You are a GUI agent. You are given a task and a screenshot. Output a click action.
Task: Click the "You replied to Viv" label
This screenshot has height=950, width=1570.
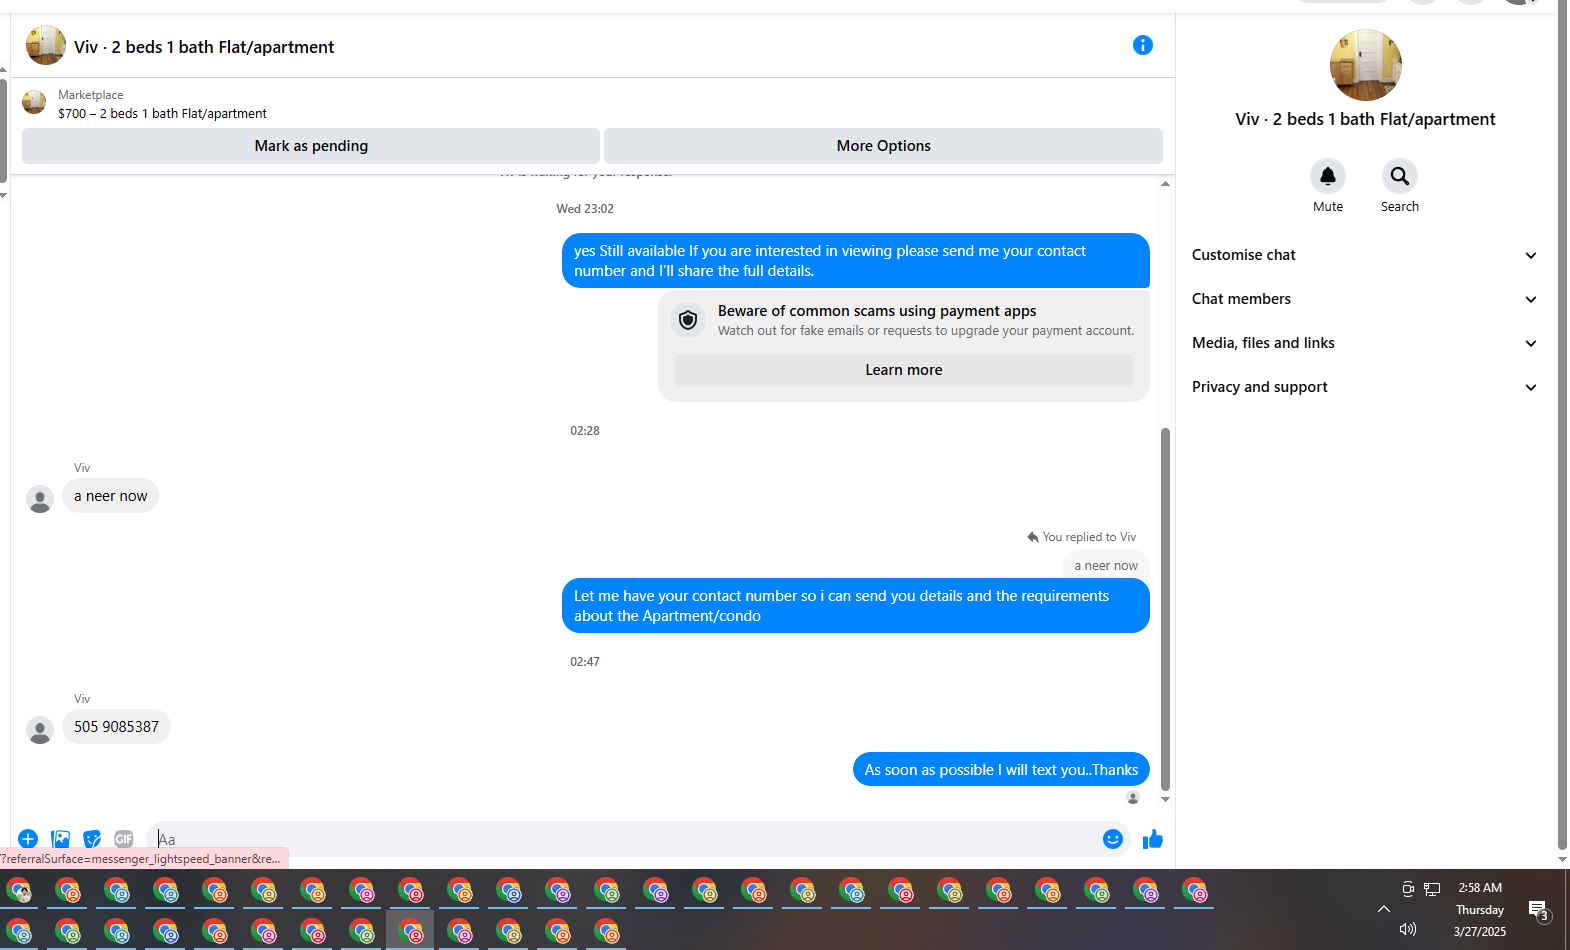pos(1089,537)
